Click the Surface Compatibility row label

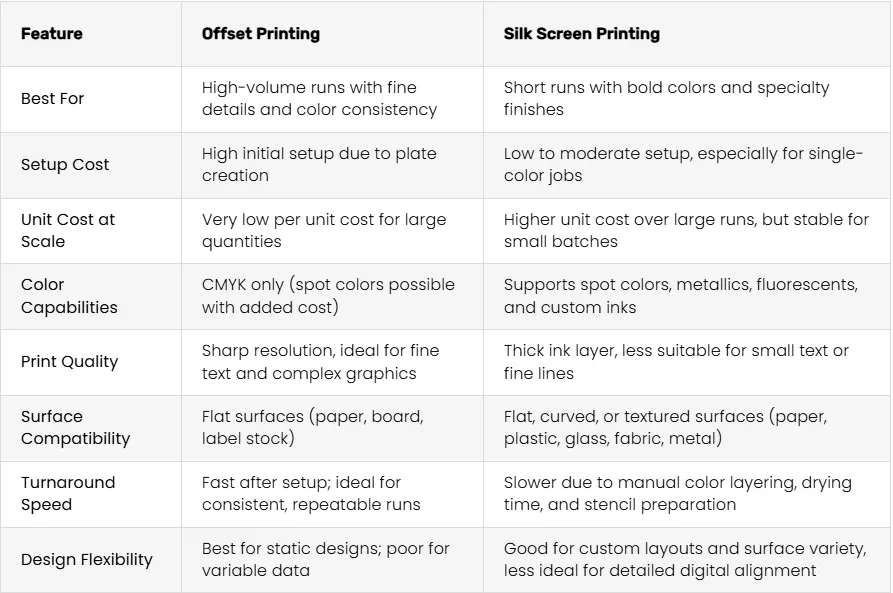pos(76,427)
